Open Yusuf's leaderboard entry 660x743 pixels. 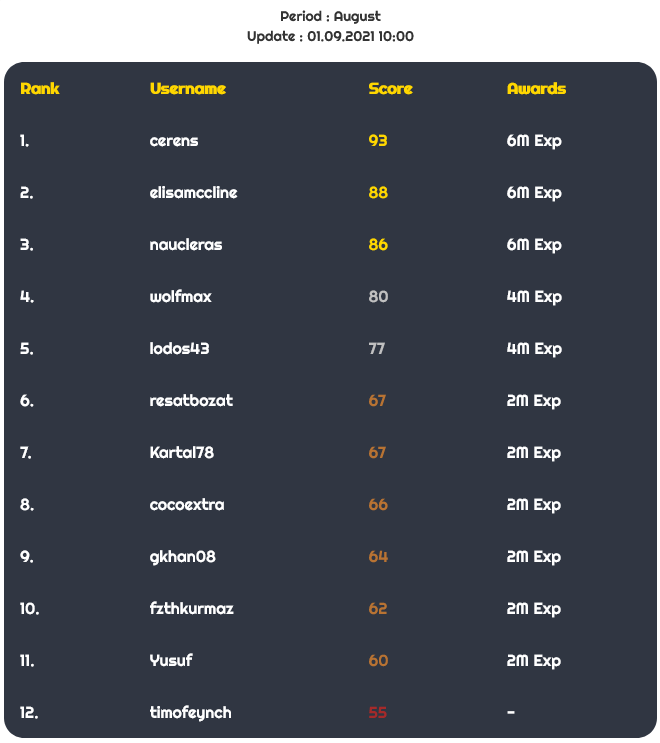pos(171,661)
